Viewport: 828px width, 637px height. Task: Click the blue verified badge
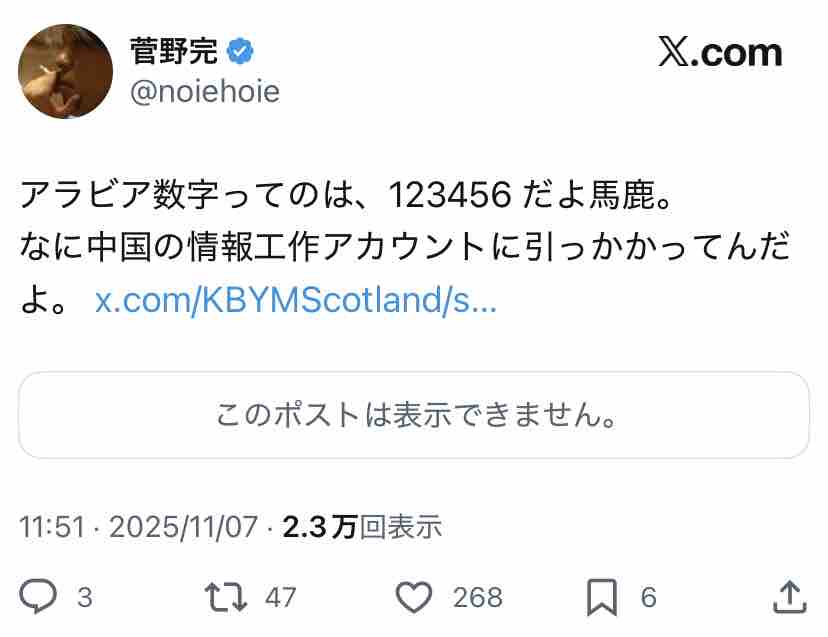click(240, 51)
